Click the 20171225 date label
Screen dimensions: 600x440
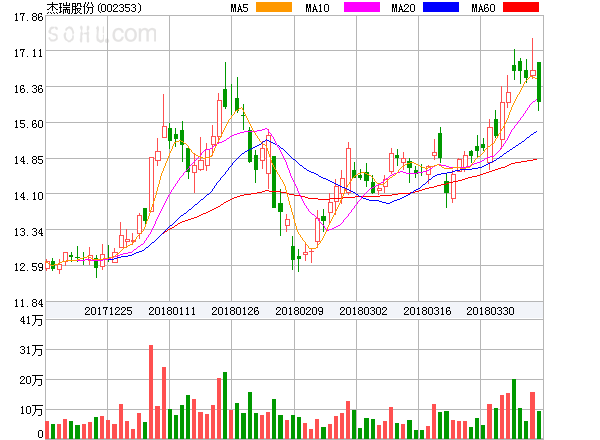click(108, 311)
